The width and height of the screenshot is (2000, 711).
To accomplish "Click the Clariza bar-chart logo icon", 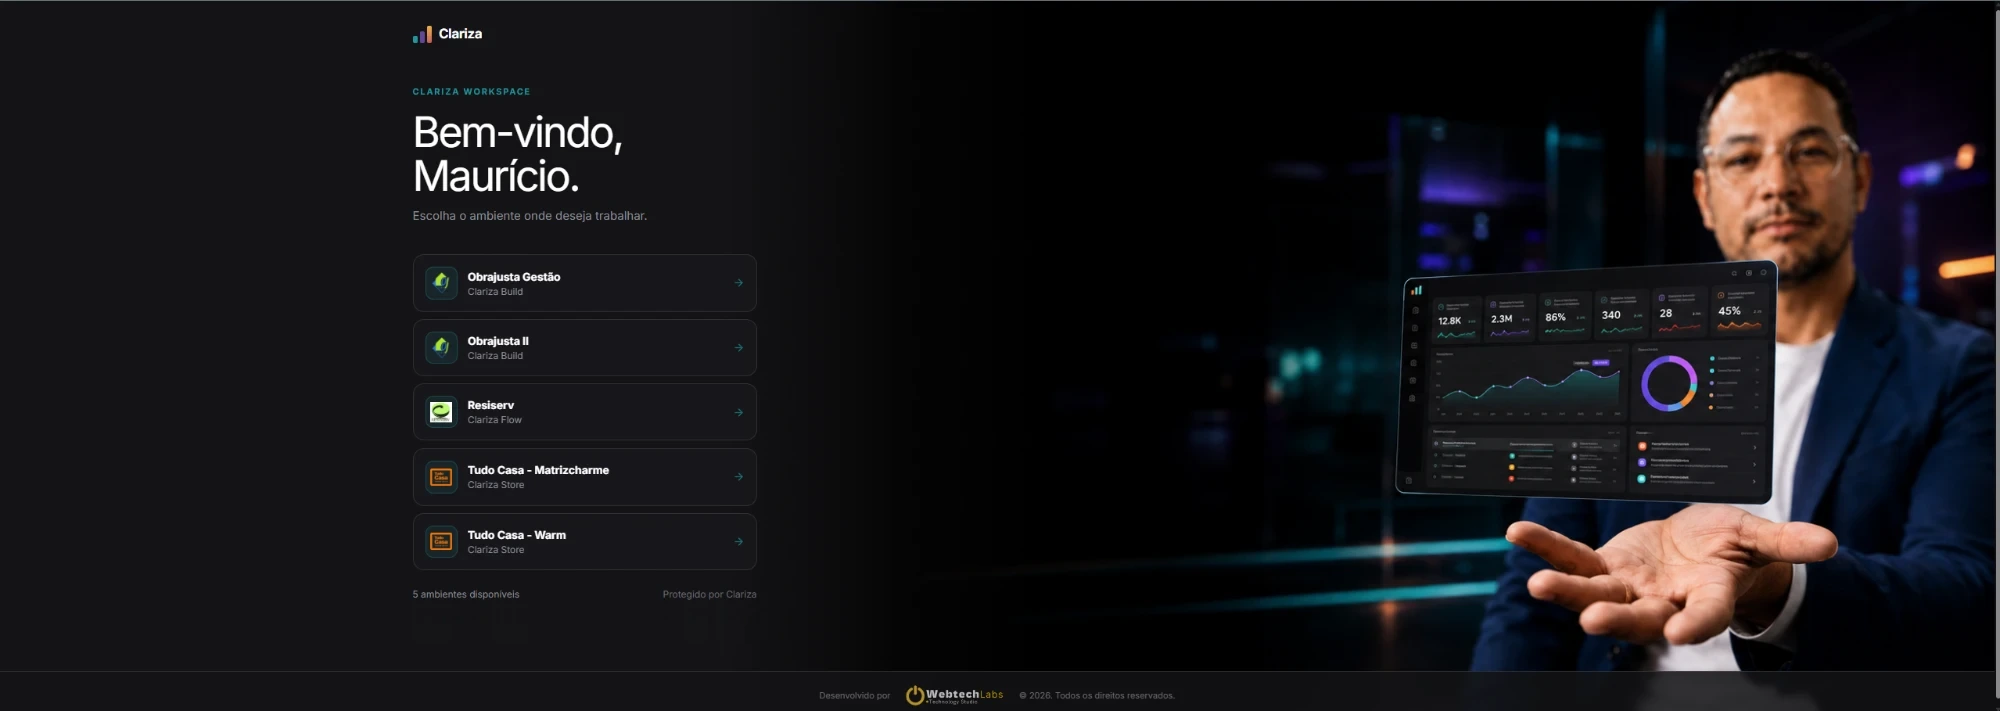I will (422, 35).
